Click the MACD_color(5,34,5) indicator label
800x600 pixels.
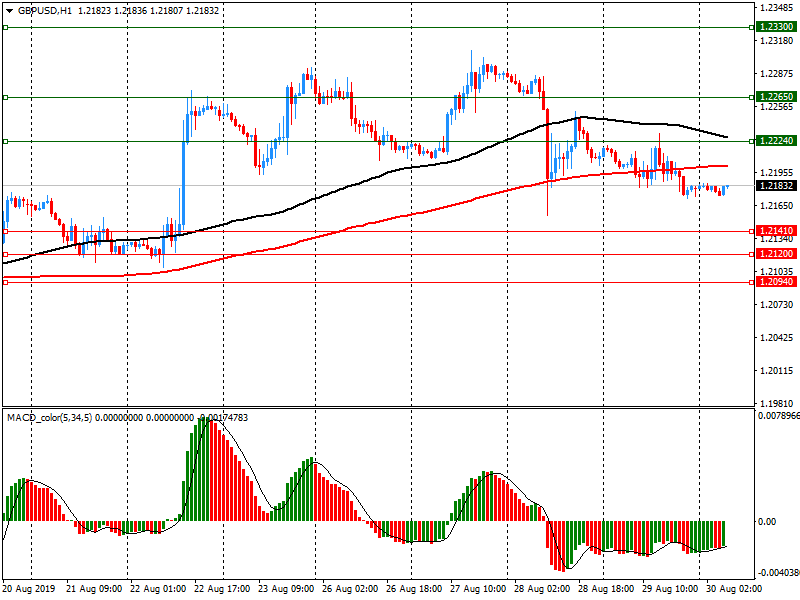coord(49,418)
